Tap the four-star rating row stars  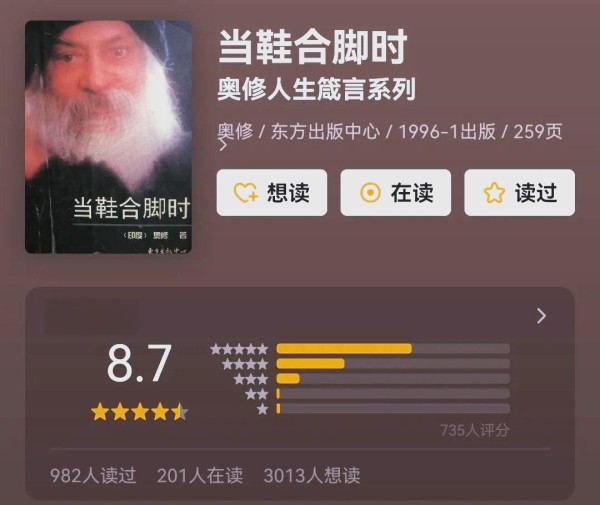[x=245, y=364]
